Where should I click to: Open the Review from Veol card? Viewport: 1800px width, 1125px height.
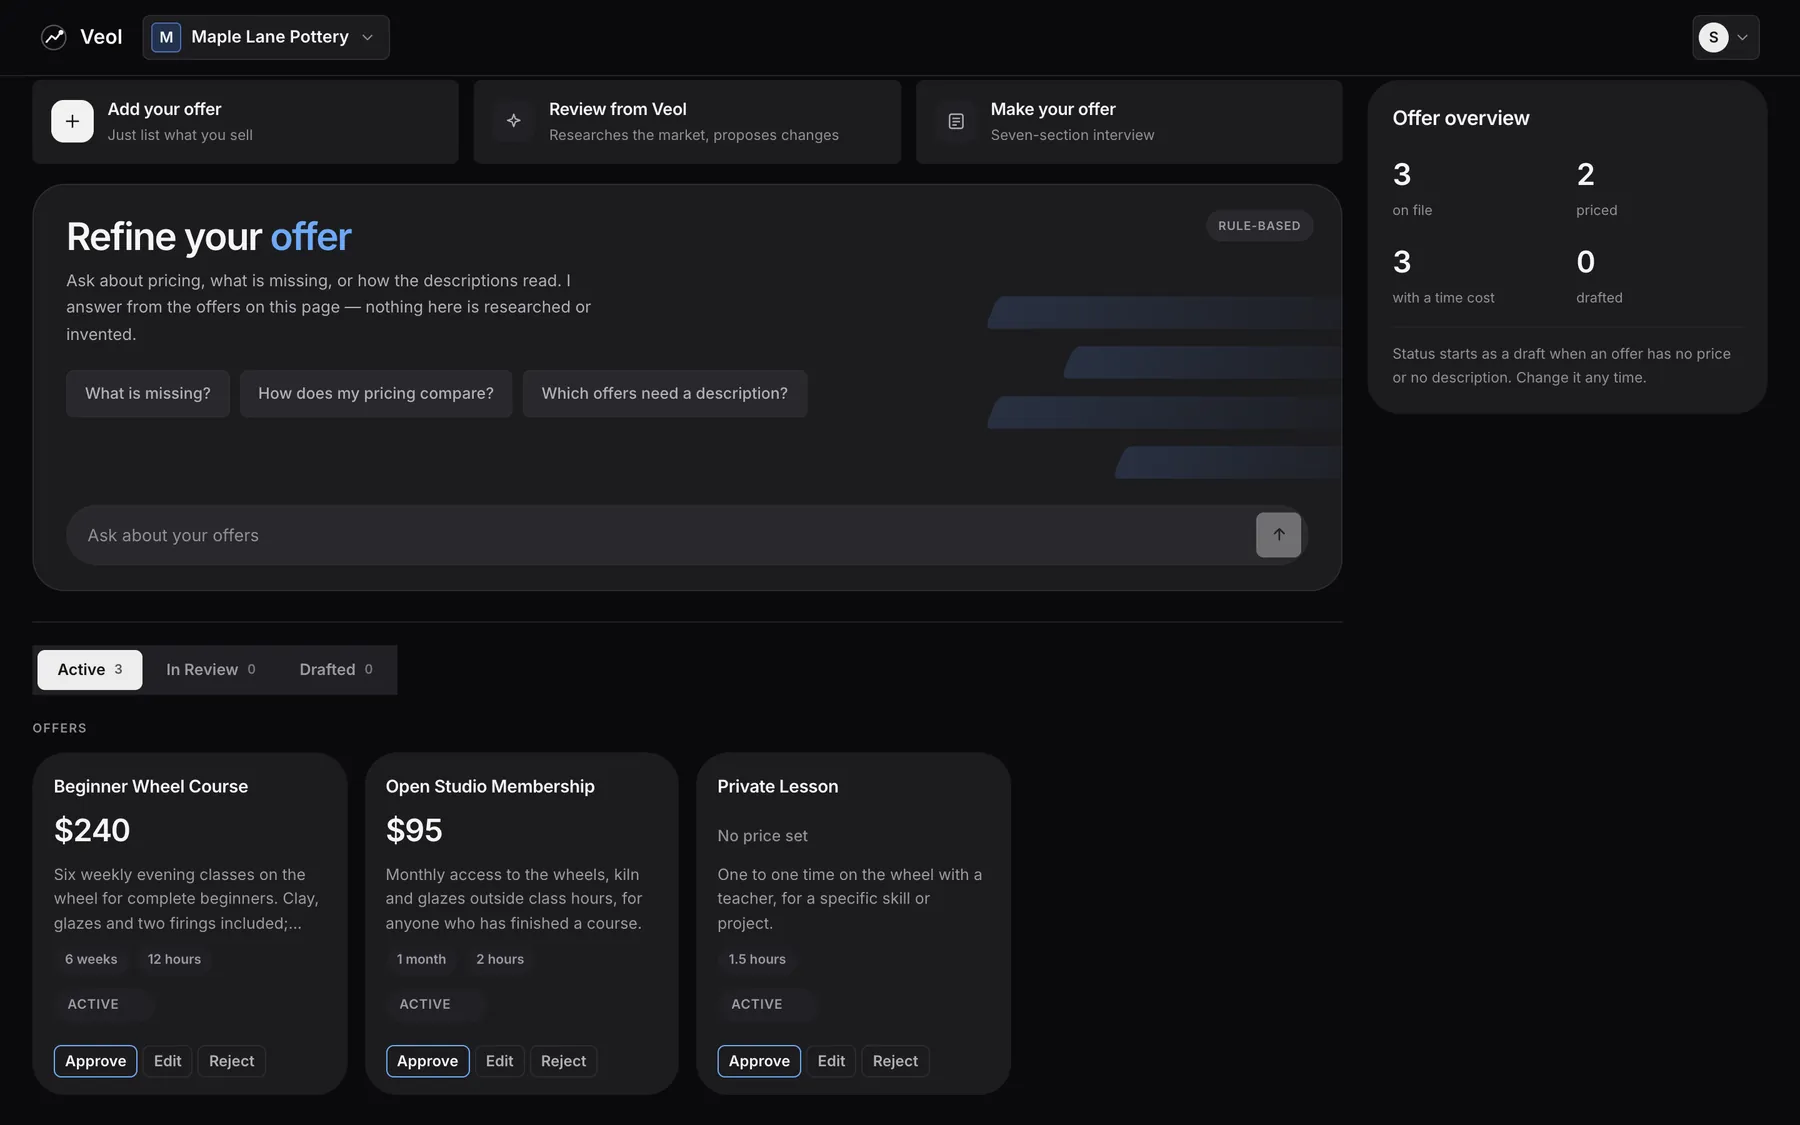[687, 121]
